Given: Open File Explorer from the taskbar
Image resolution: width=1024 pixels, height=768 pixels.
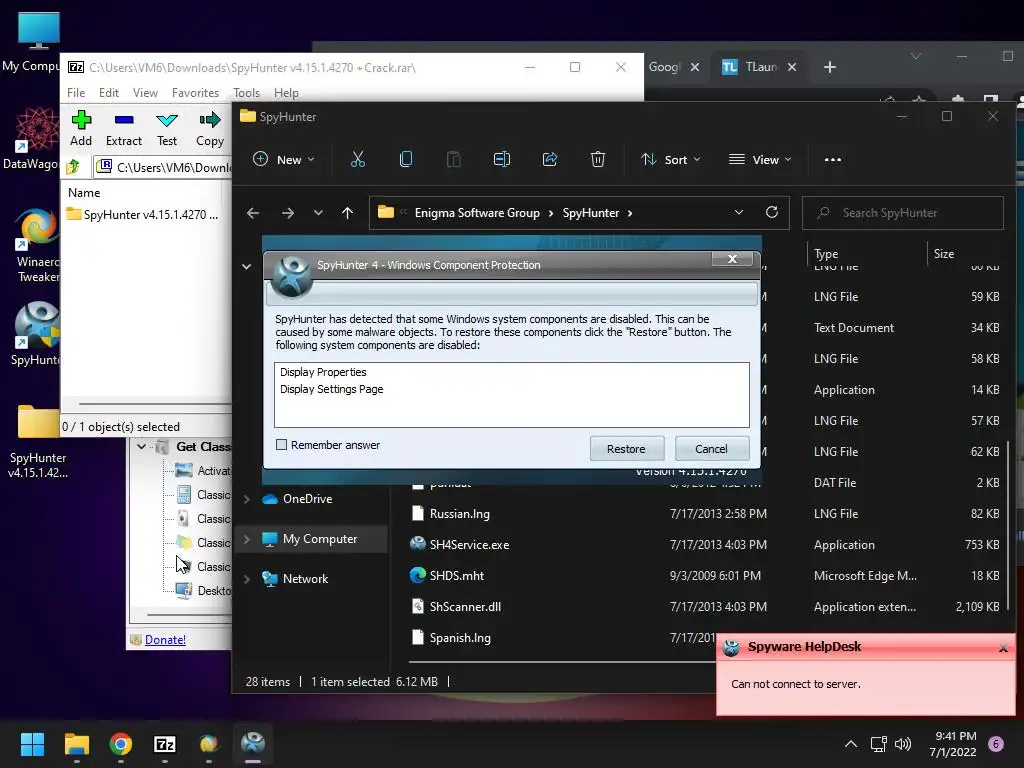Looking at the screenshot, I should (76, 744).
